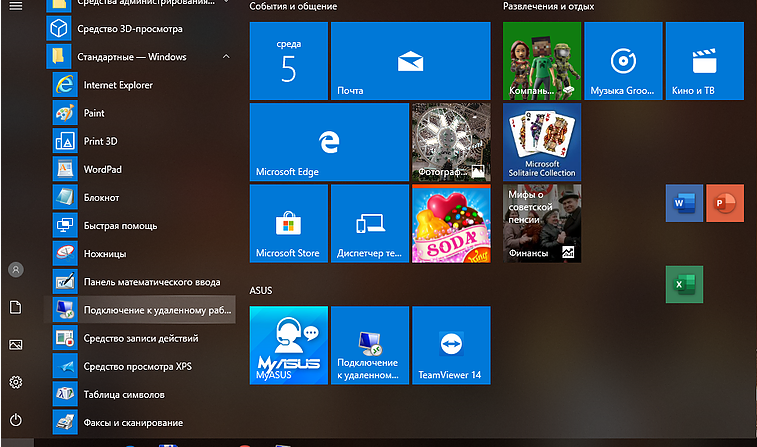Open the Фотографии photos tile
This screenshot has width=757, height=447.
(451, 142)
